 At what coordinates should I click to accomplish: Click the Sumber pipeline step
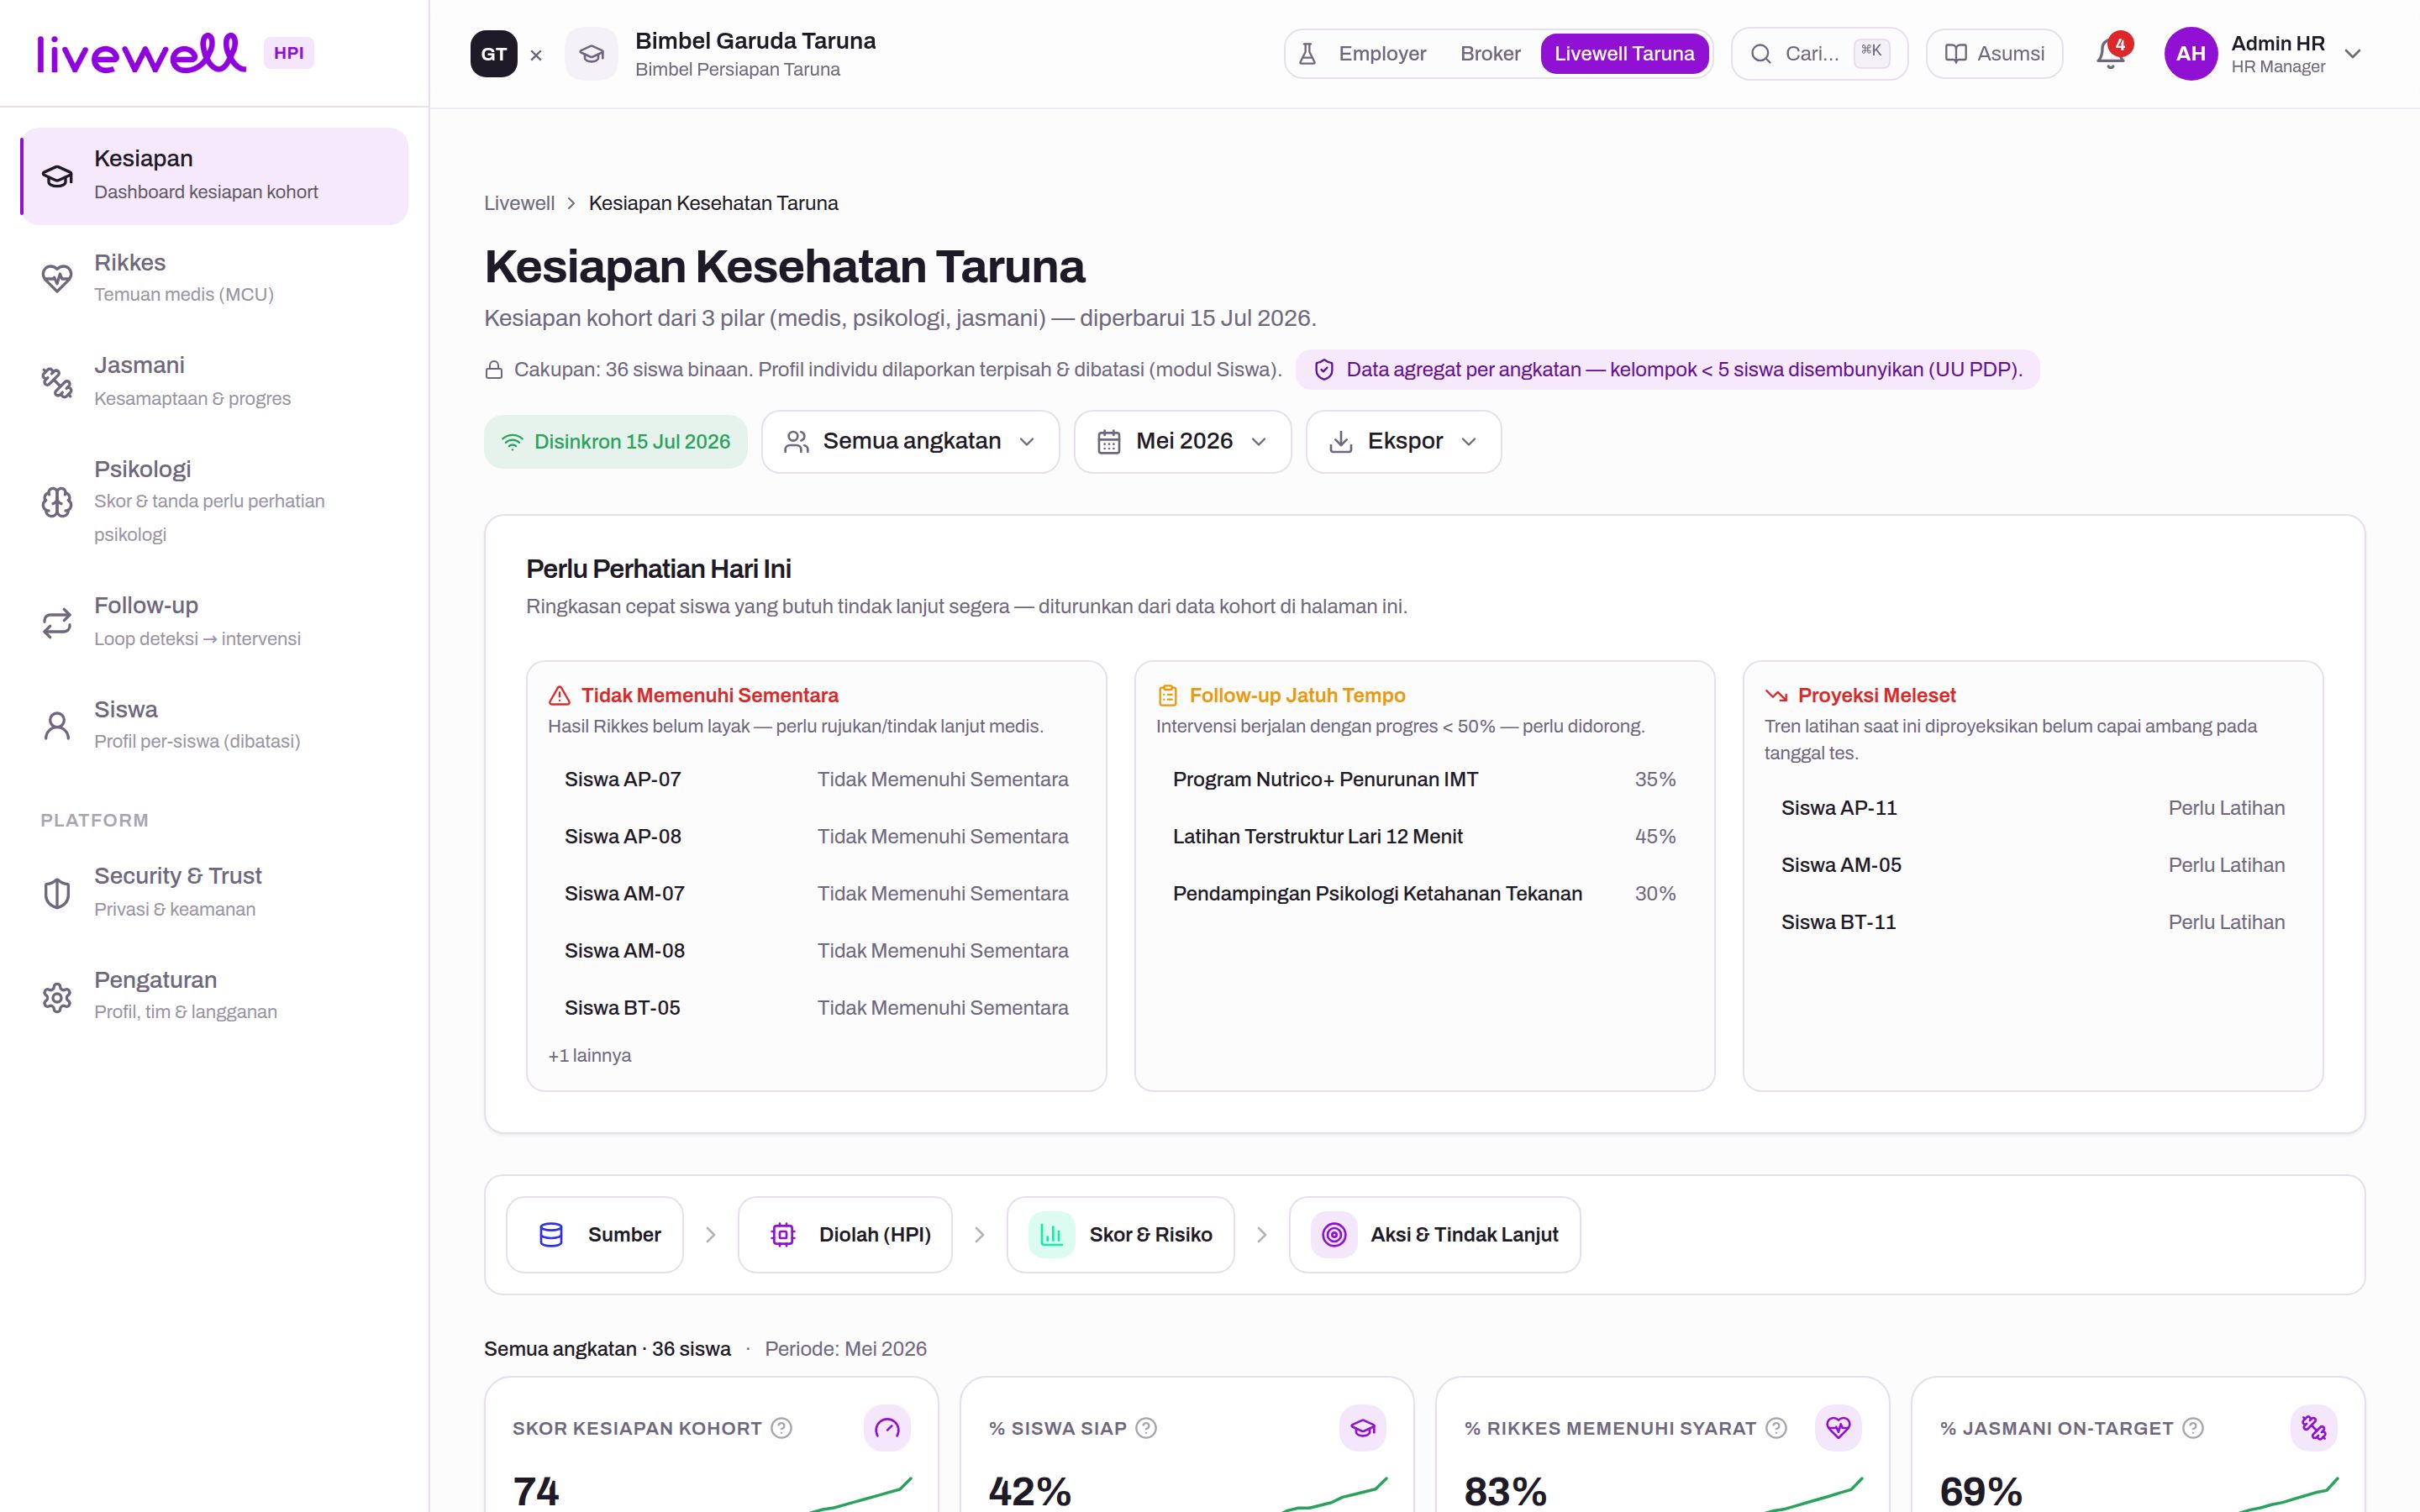tap(595, 1235)
